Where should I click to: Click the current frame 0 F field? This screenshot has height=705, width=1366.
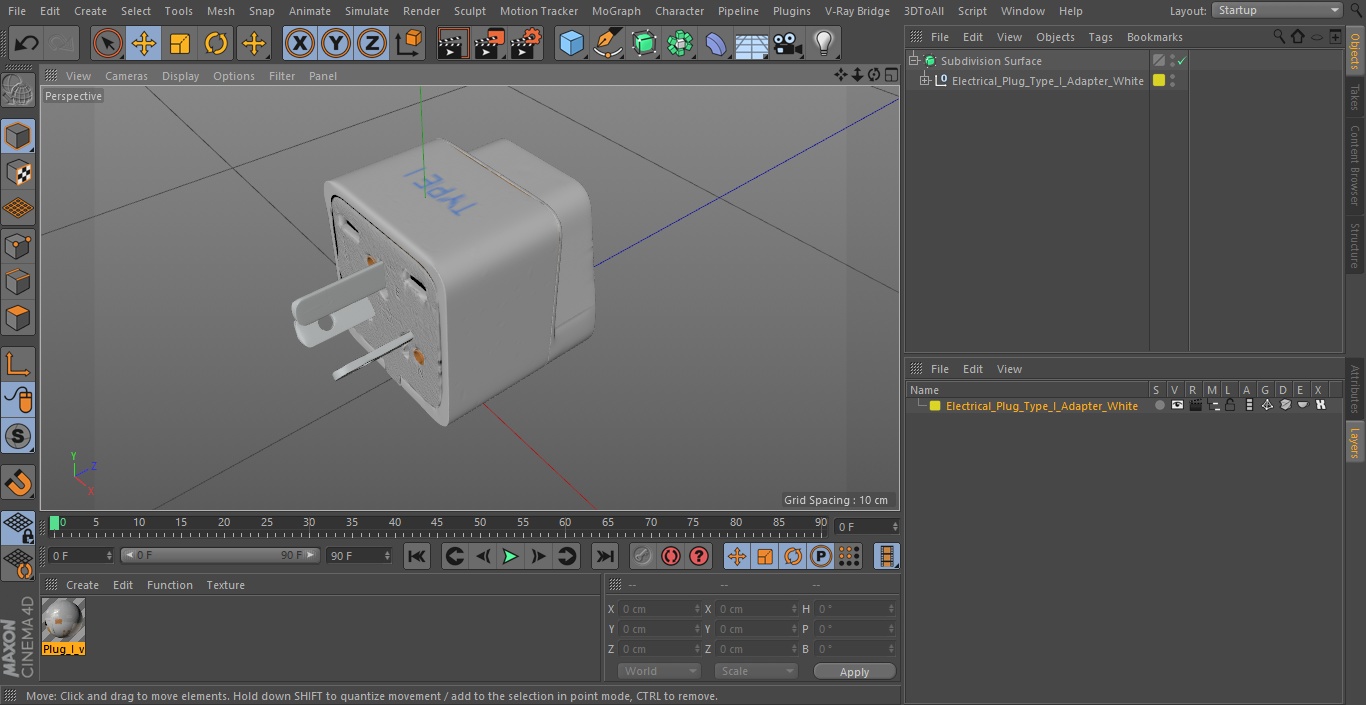[x=866, y=527]
